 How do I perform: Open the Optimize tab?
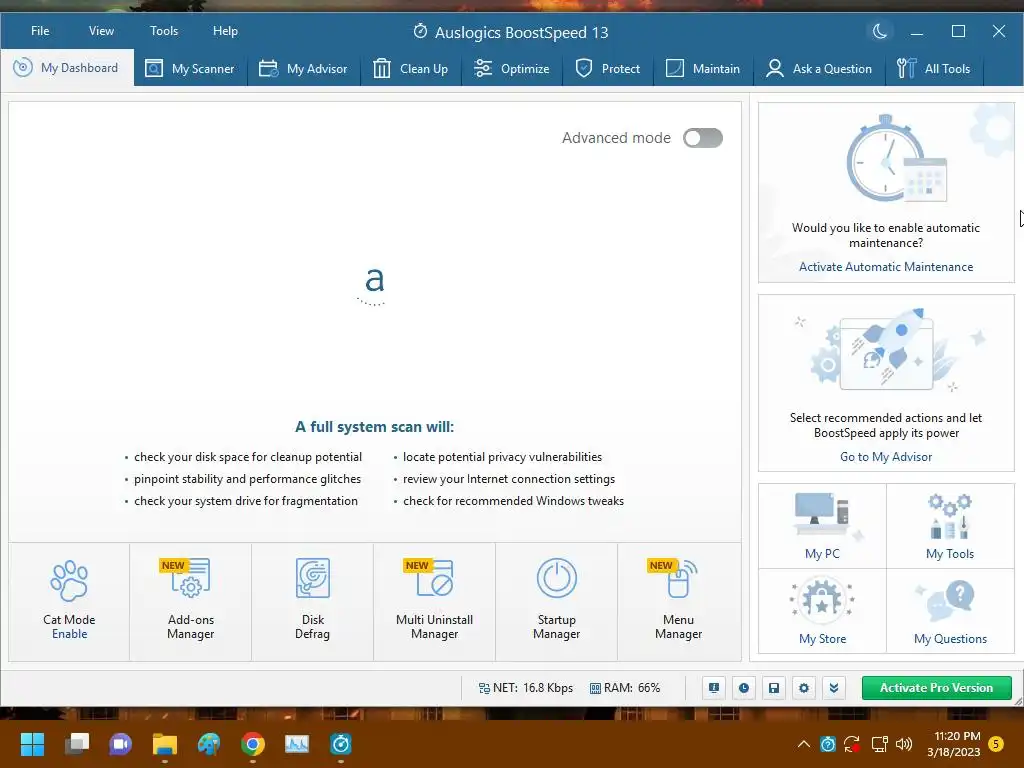point(512,69)
